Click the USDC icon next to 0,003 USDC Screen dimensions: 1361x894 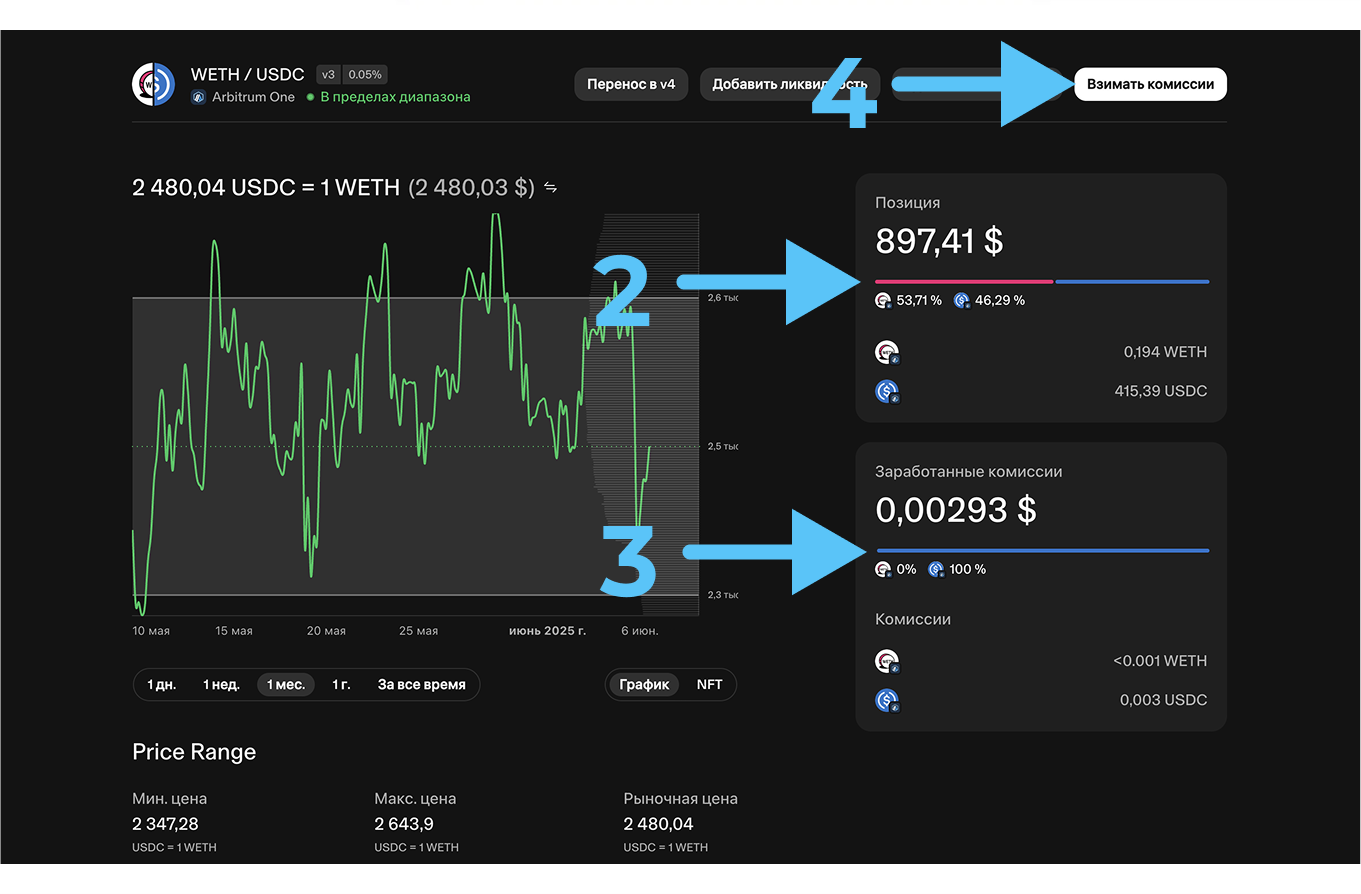pos(886,700)
